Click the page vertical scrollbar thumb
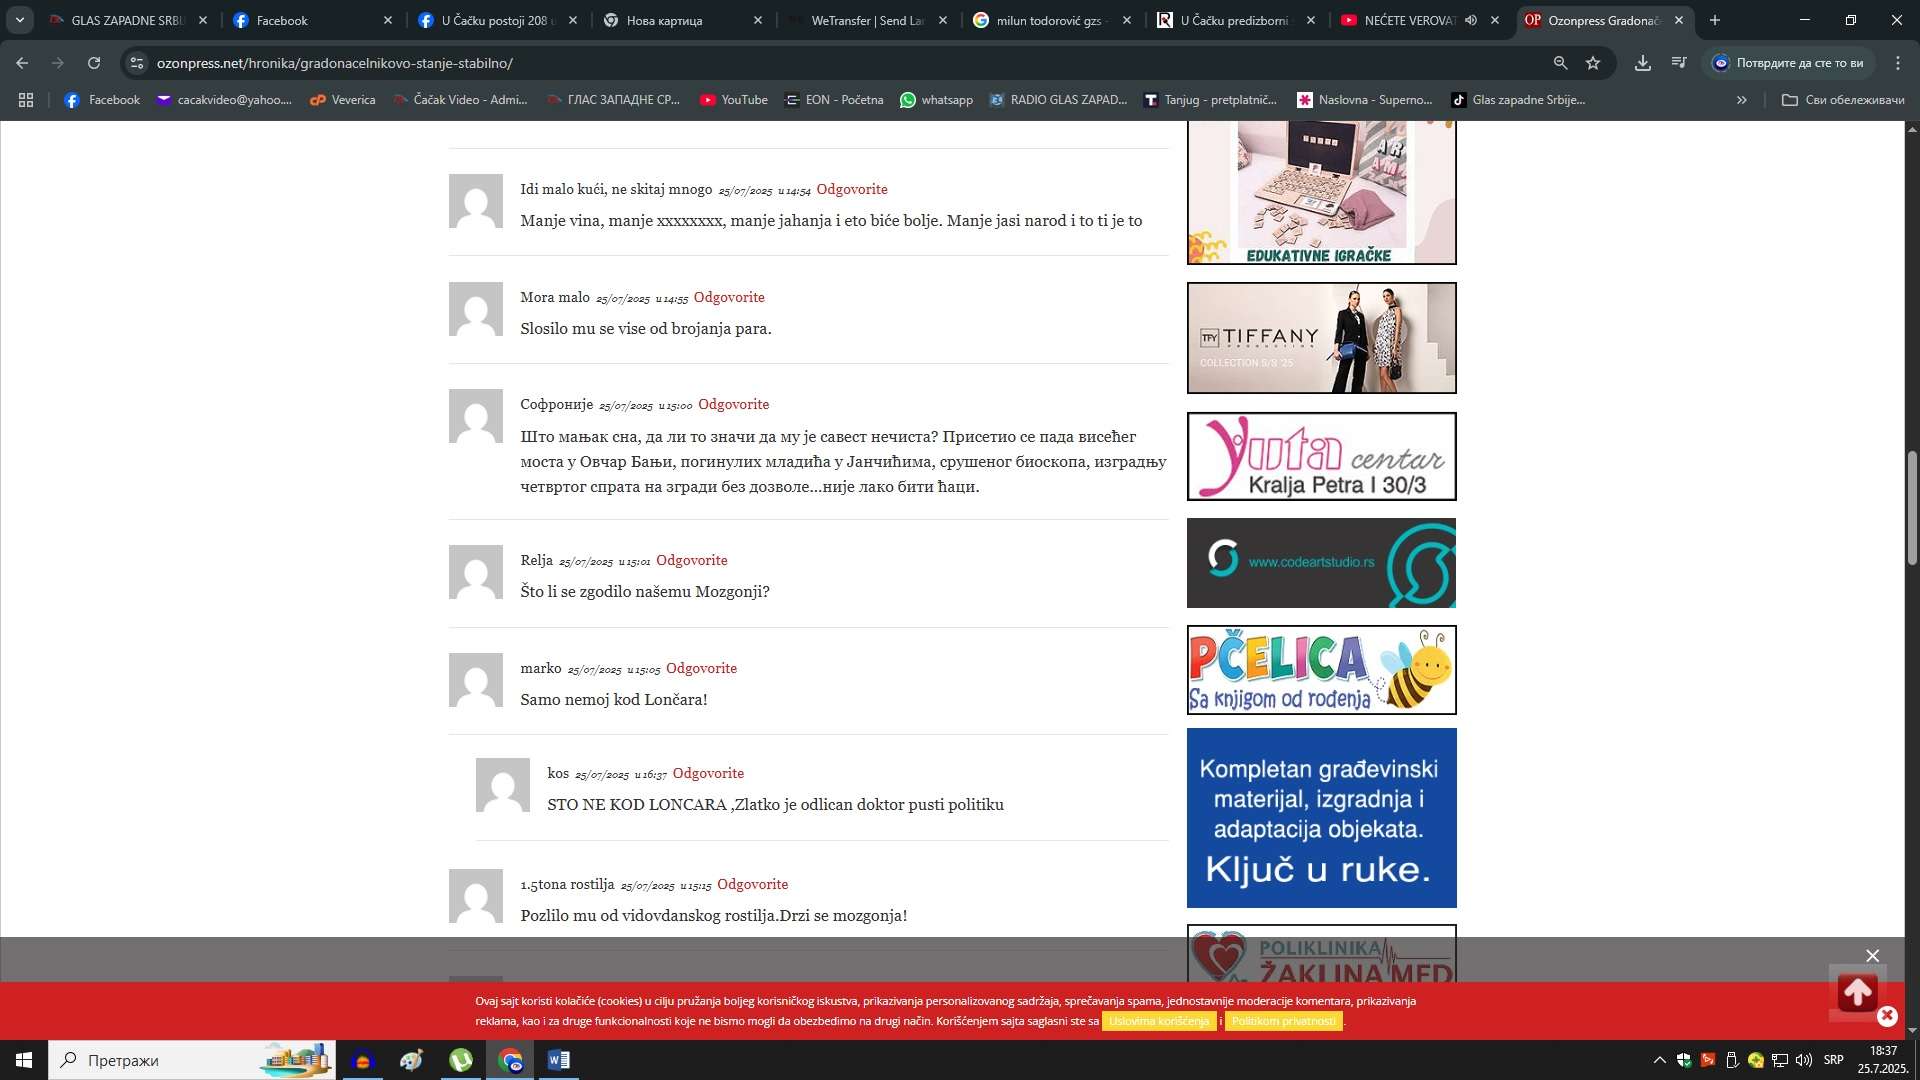This screenshot has height=1080, width=1920. pos(1912,508)
